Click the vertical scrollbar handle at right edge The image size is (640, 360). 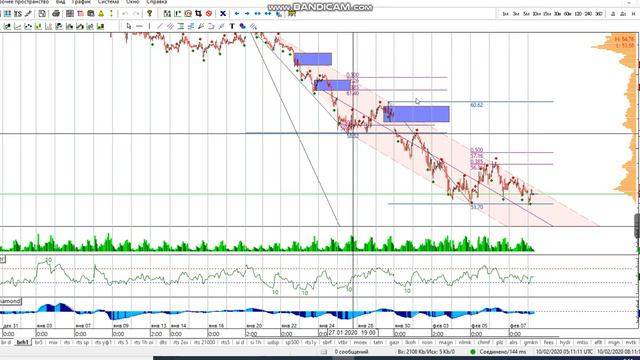[637, 225]
